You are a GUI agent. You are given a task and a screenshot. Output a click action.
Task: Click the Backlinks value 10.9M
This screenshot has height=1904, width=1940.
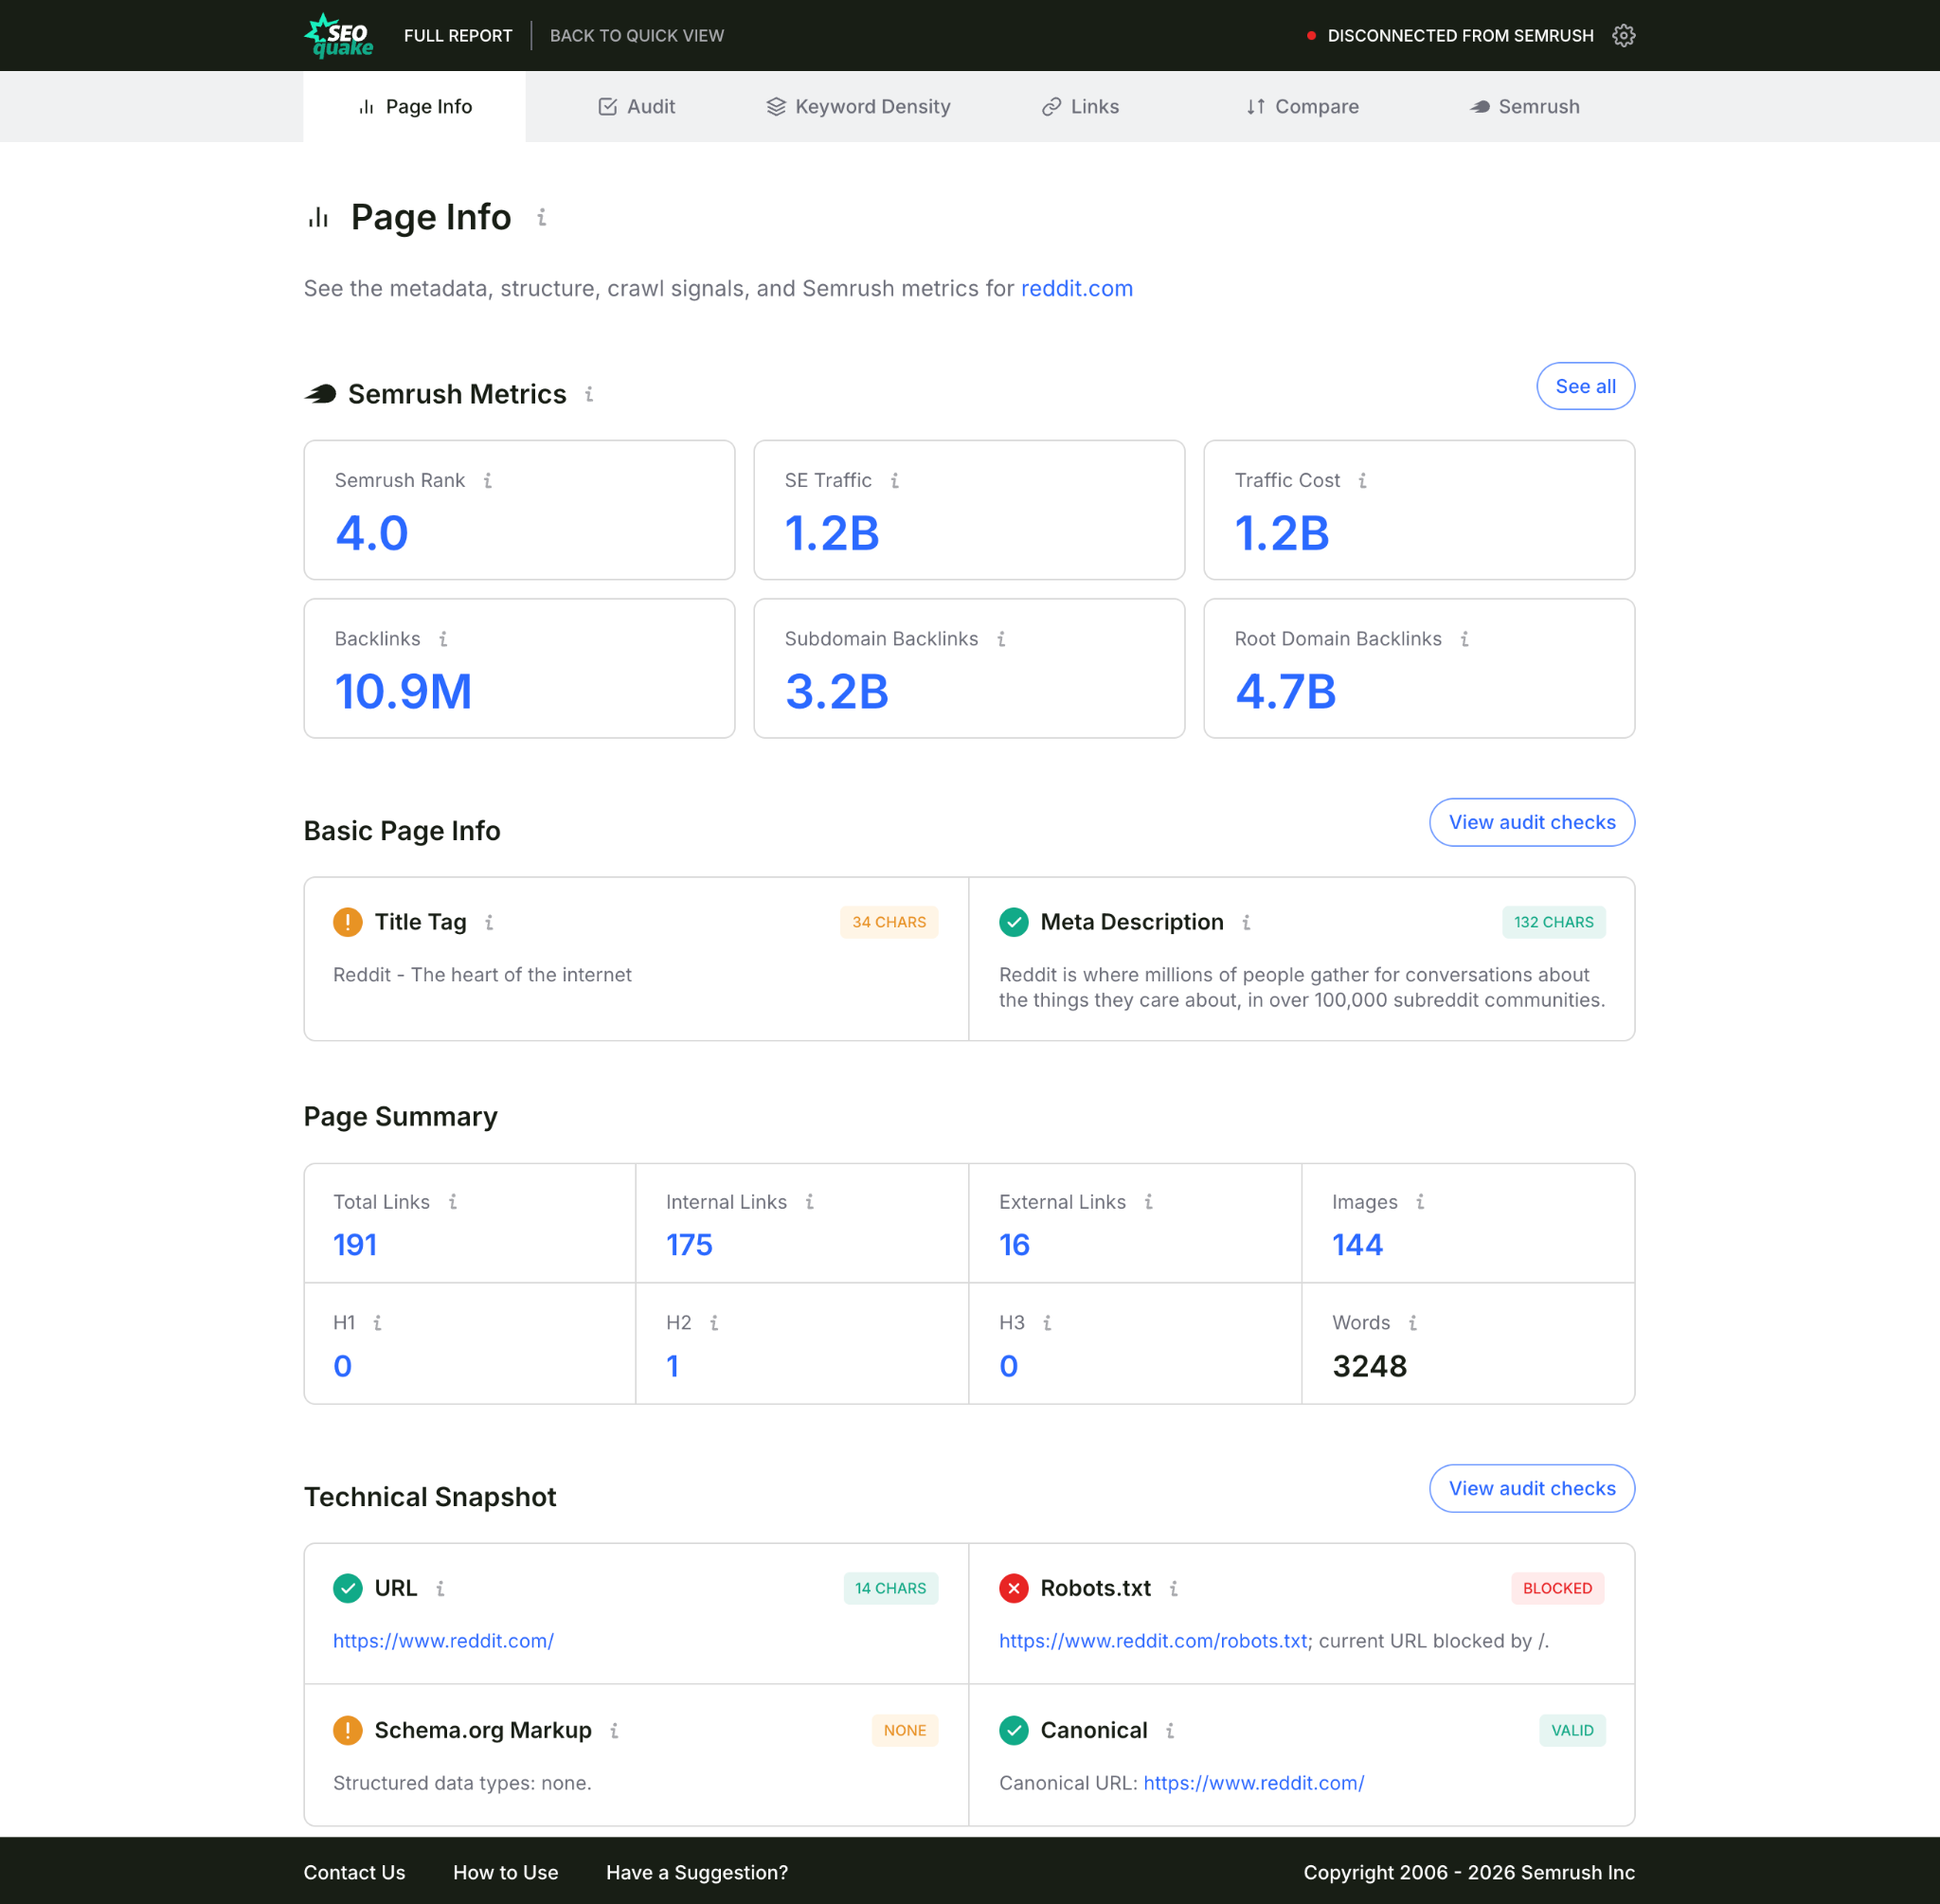pyautogui.click(x=403, y=691)
